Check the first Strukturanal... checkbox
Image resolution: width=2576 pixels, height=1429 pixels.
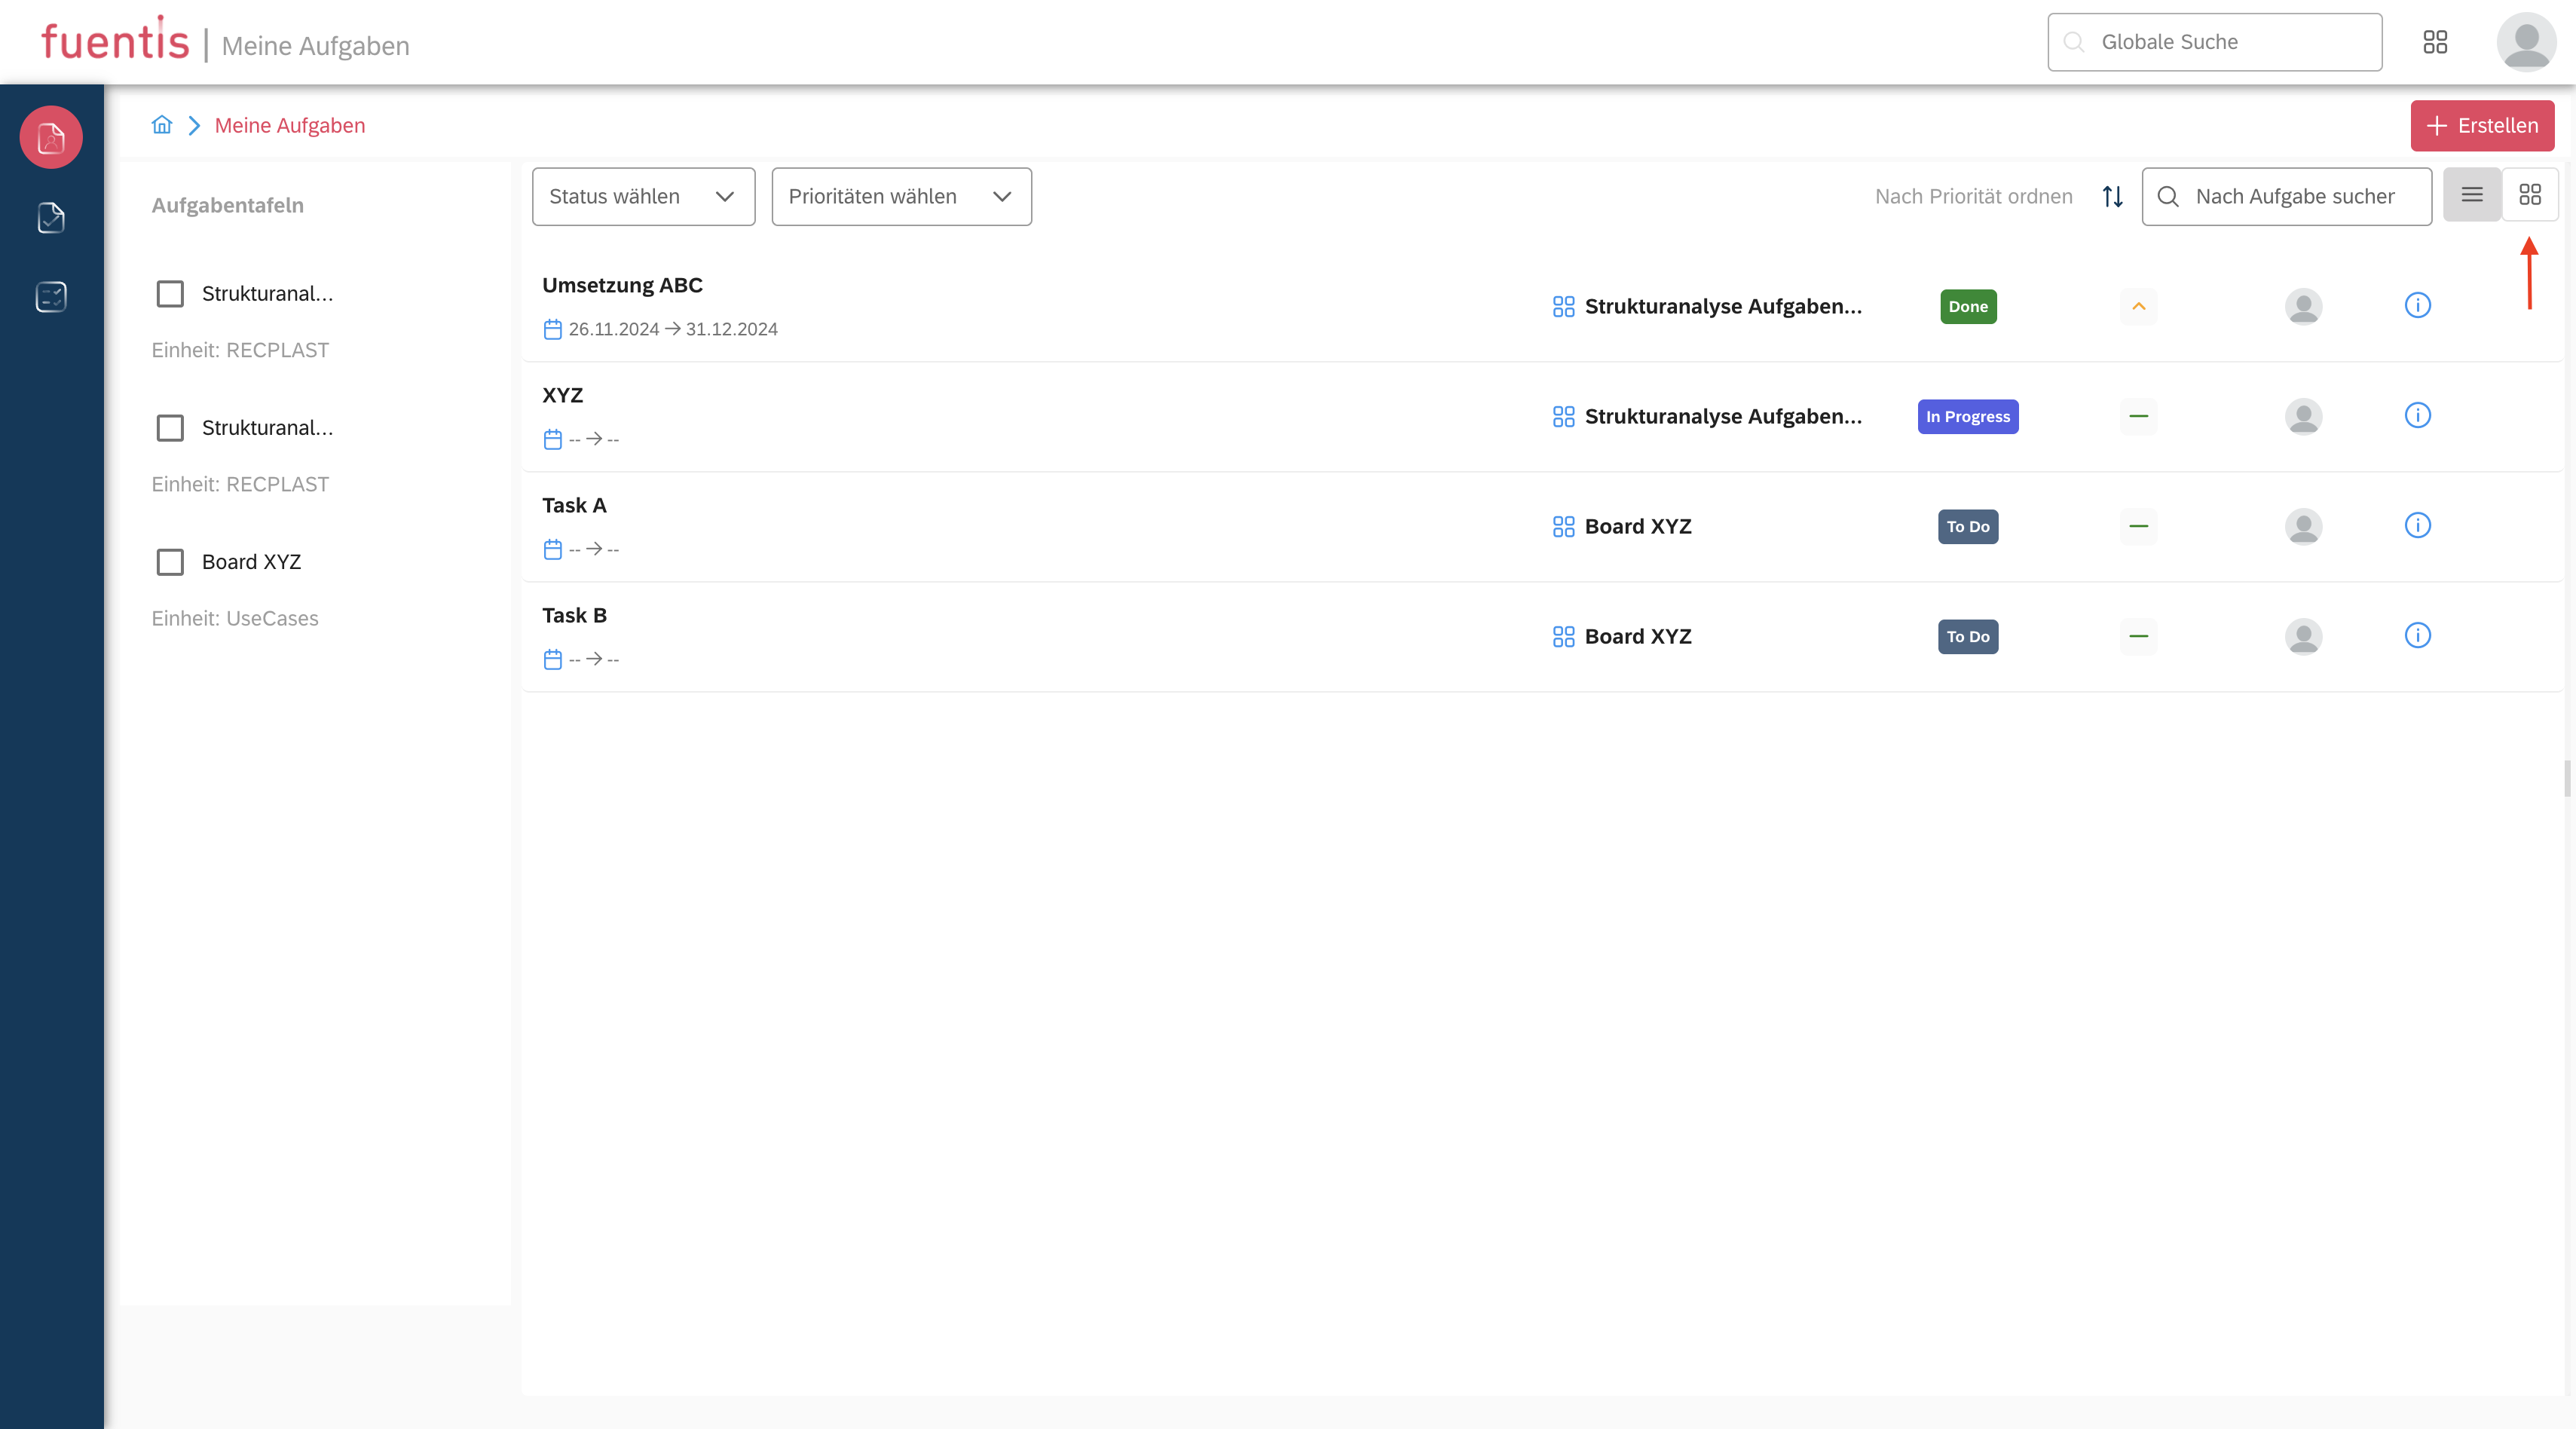click(x=170, y=294)
